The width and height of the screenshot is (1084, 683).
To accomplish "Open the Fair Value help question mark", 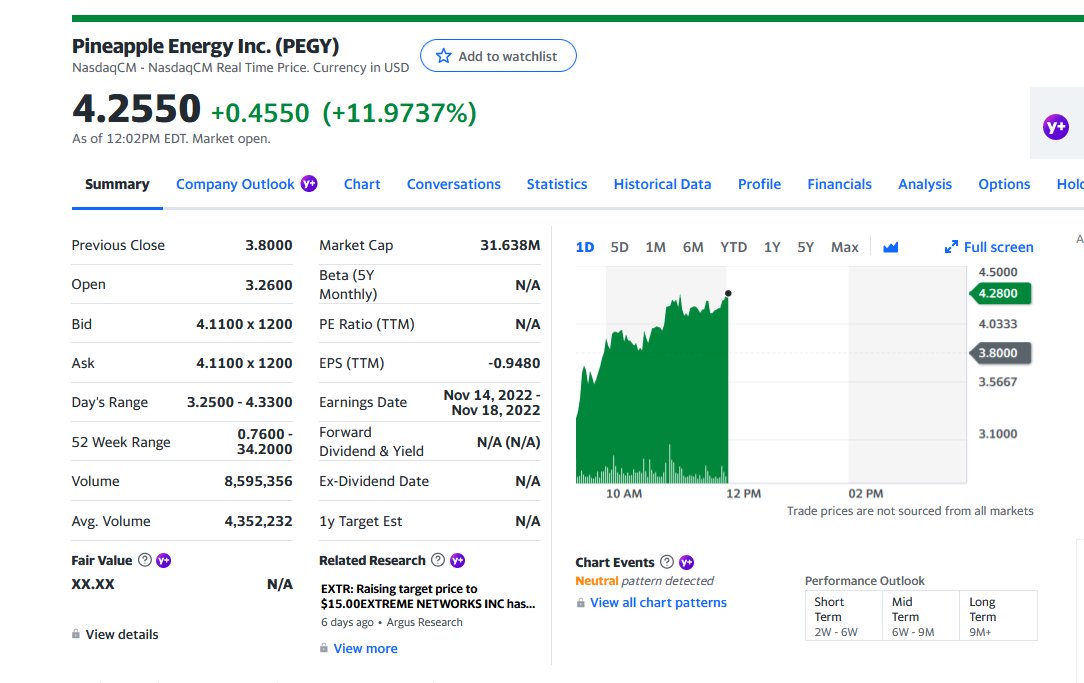I will pos(144,560).
